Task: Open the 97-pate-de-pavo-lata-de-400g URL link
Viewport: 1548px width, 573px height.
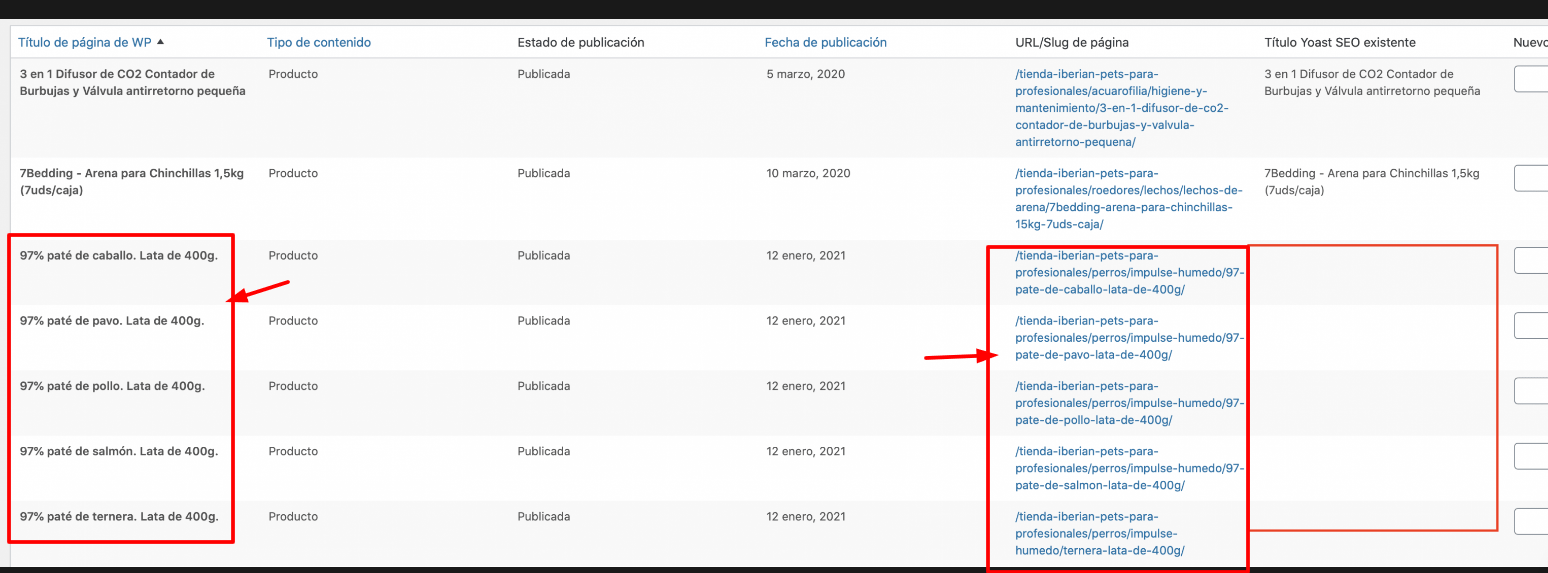Action: [1129, 338]
